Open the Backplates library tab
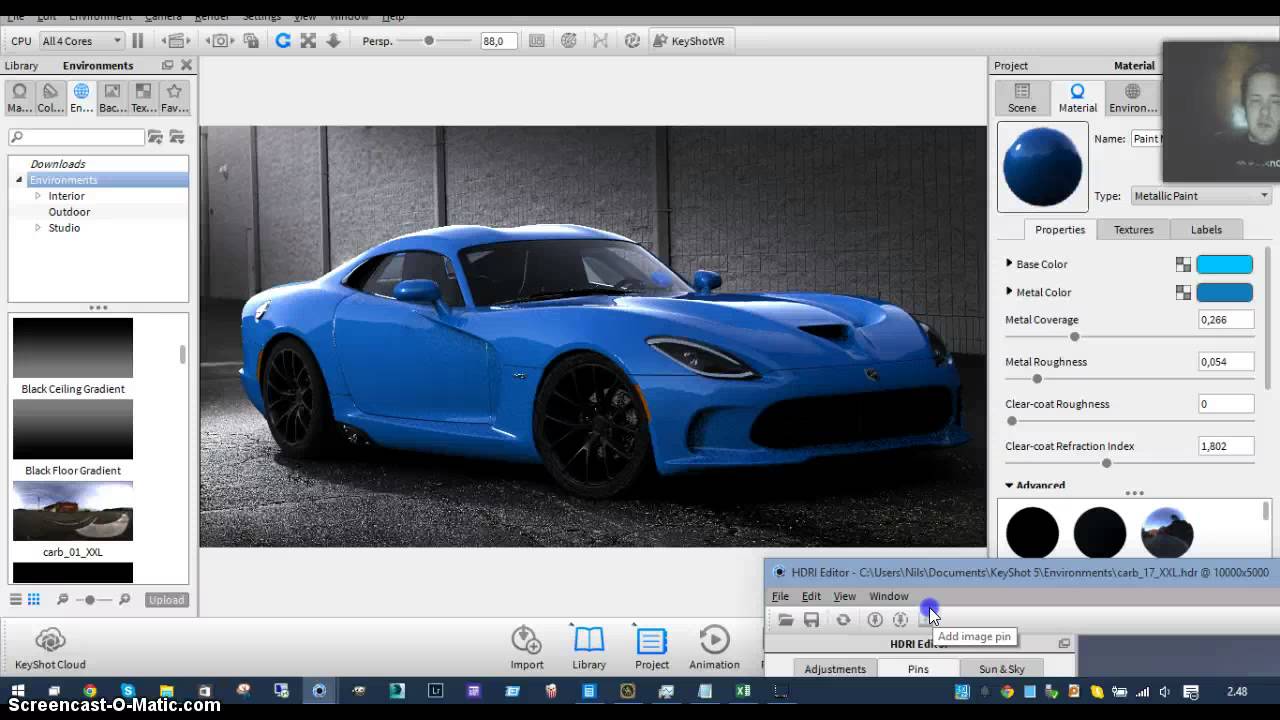 pos(112,98)
